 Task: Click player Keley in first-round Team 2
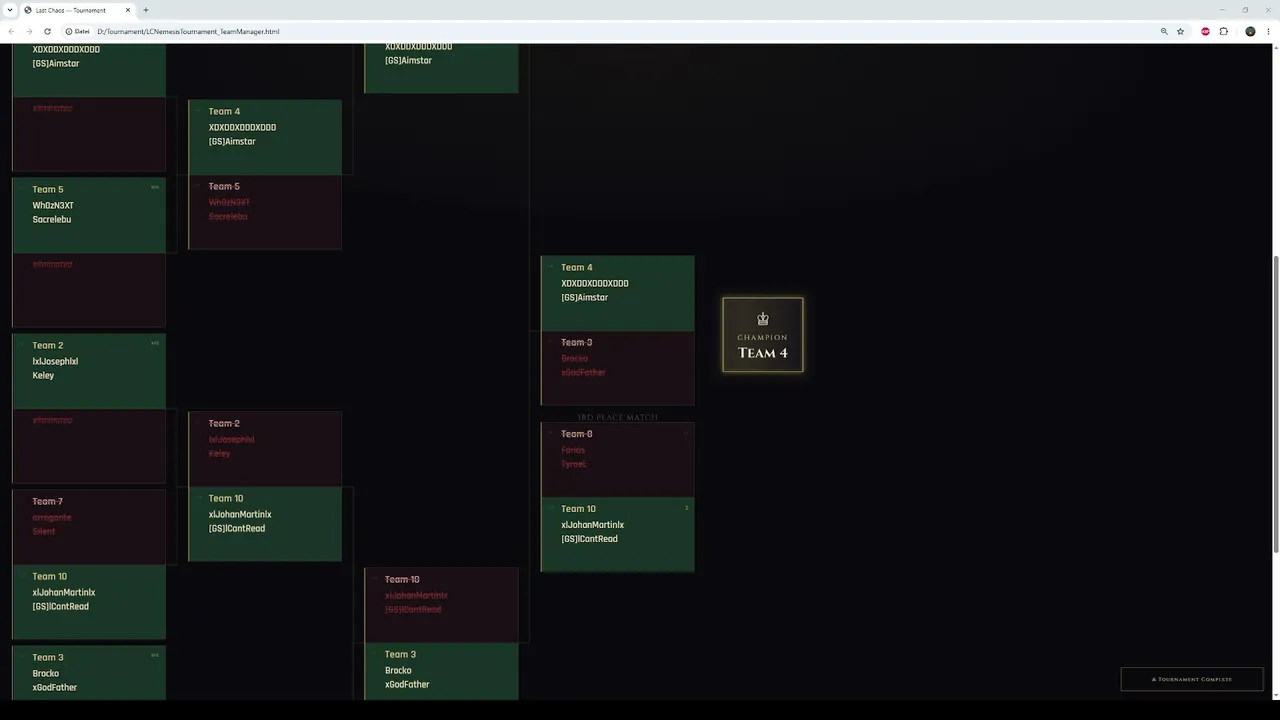43,375
